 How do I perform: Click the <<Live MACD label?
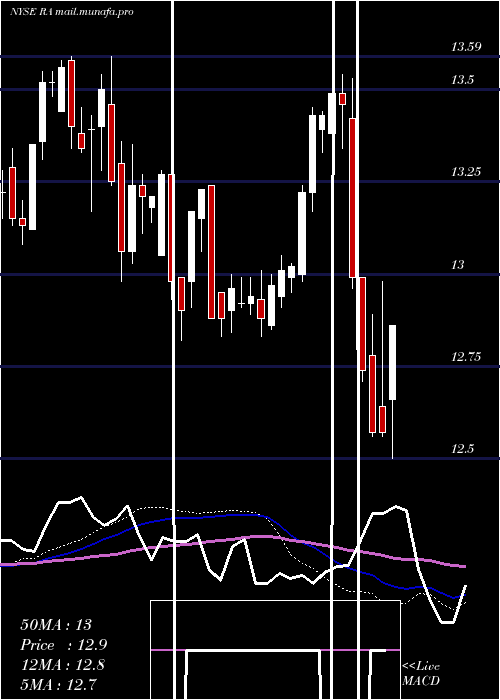pos(421,674)
